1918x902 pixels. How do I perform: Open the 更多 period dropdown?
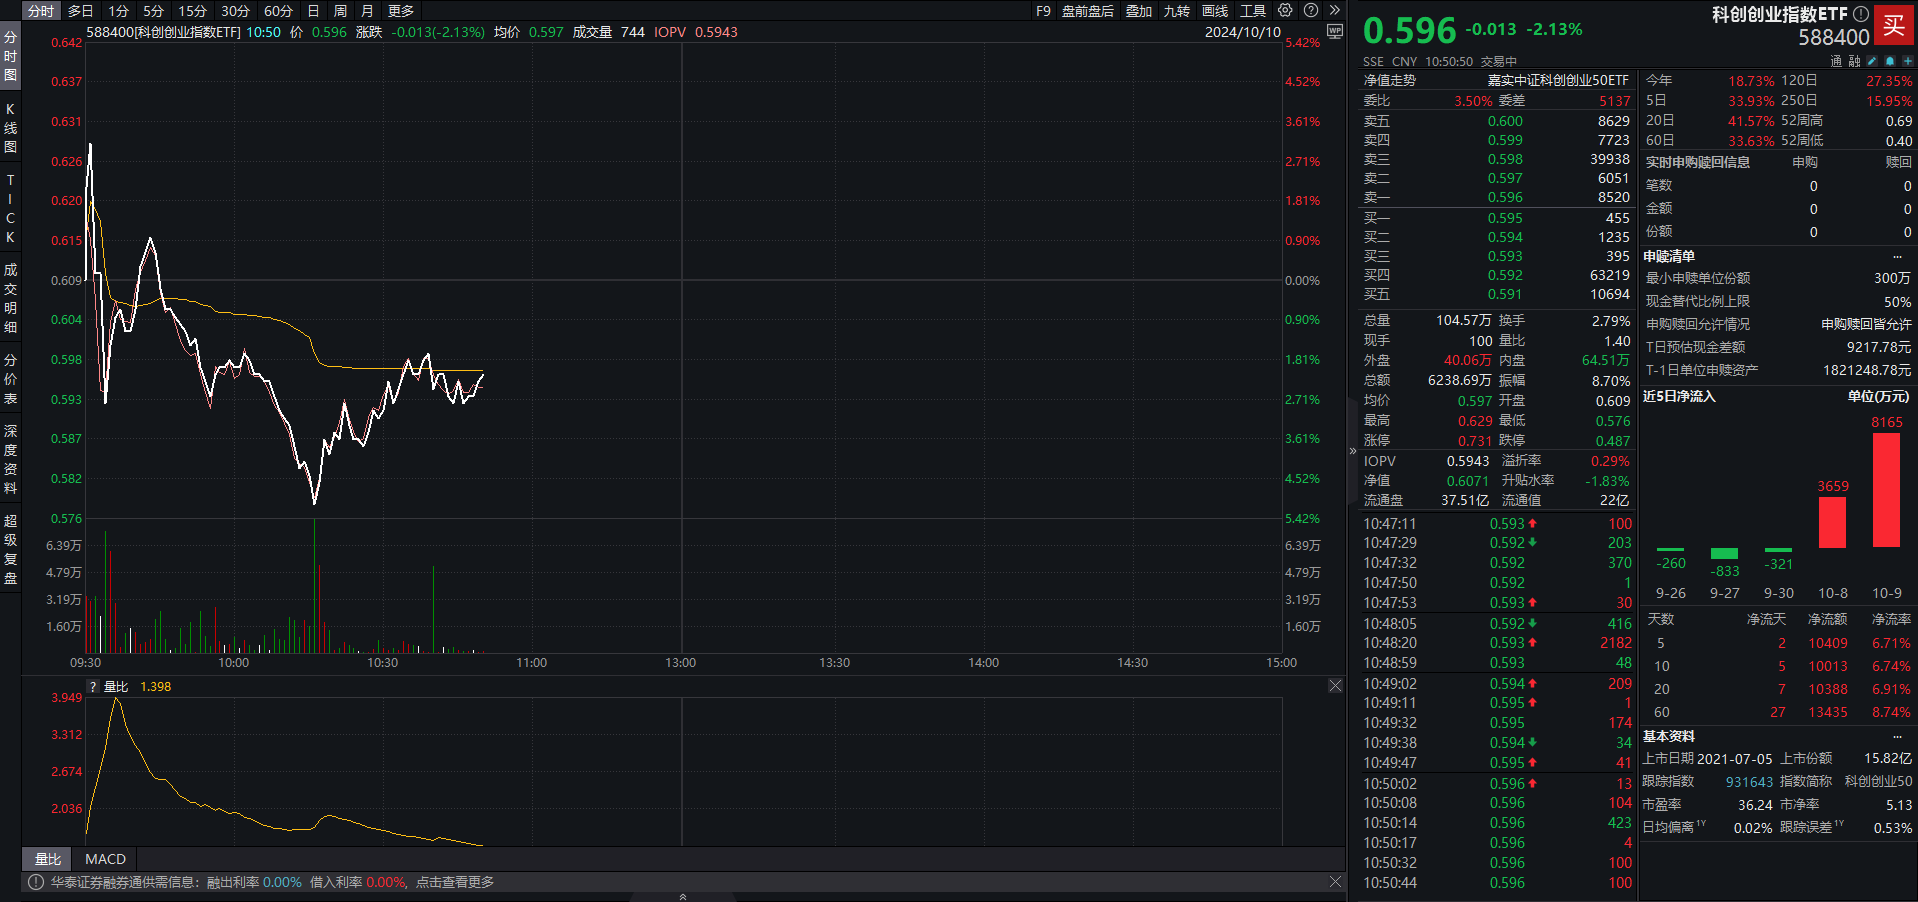[x=401, y=11]
